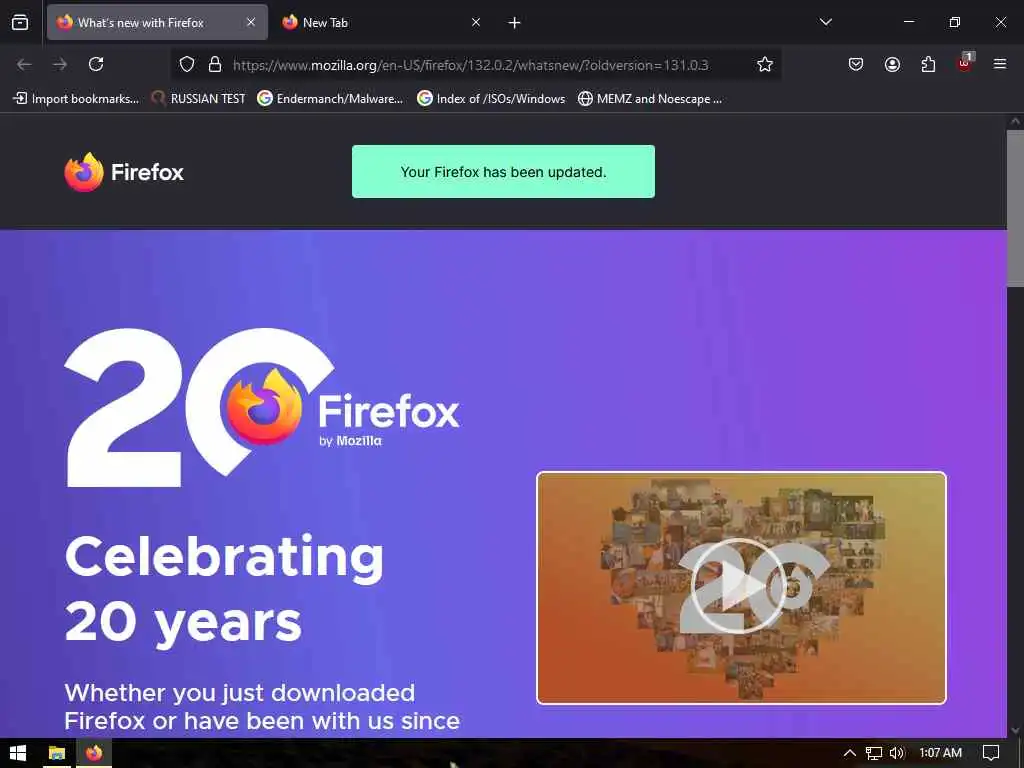Open MEMZ and Noescape bookmark
The image size is (1024, 768).
(650, 99)
